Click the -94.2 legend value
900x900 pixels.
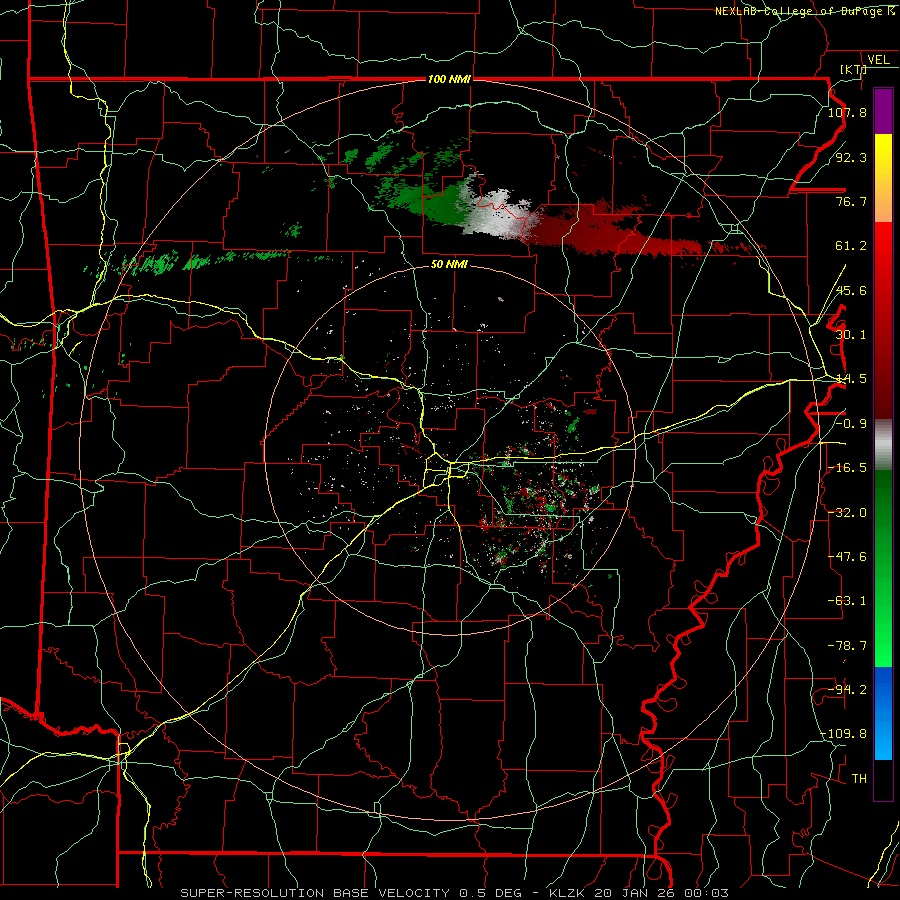[x=847, y=690]
